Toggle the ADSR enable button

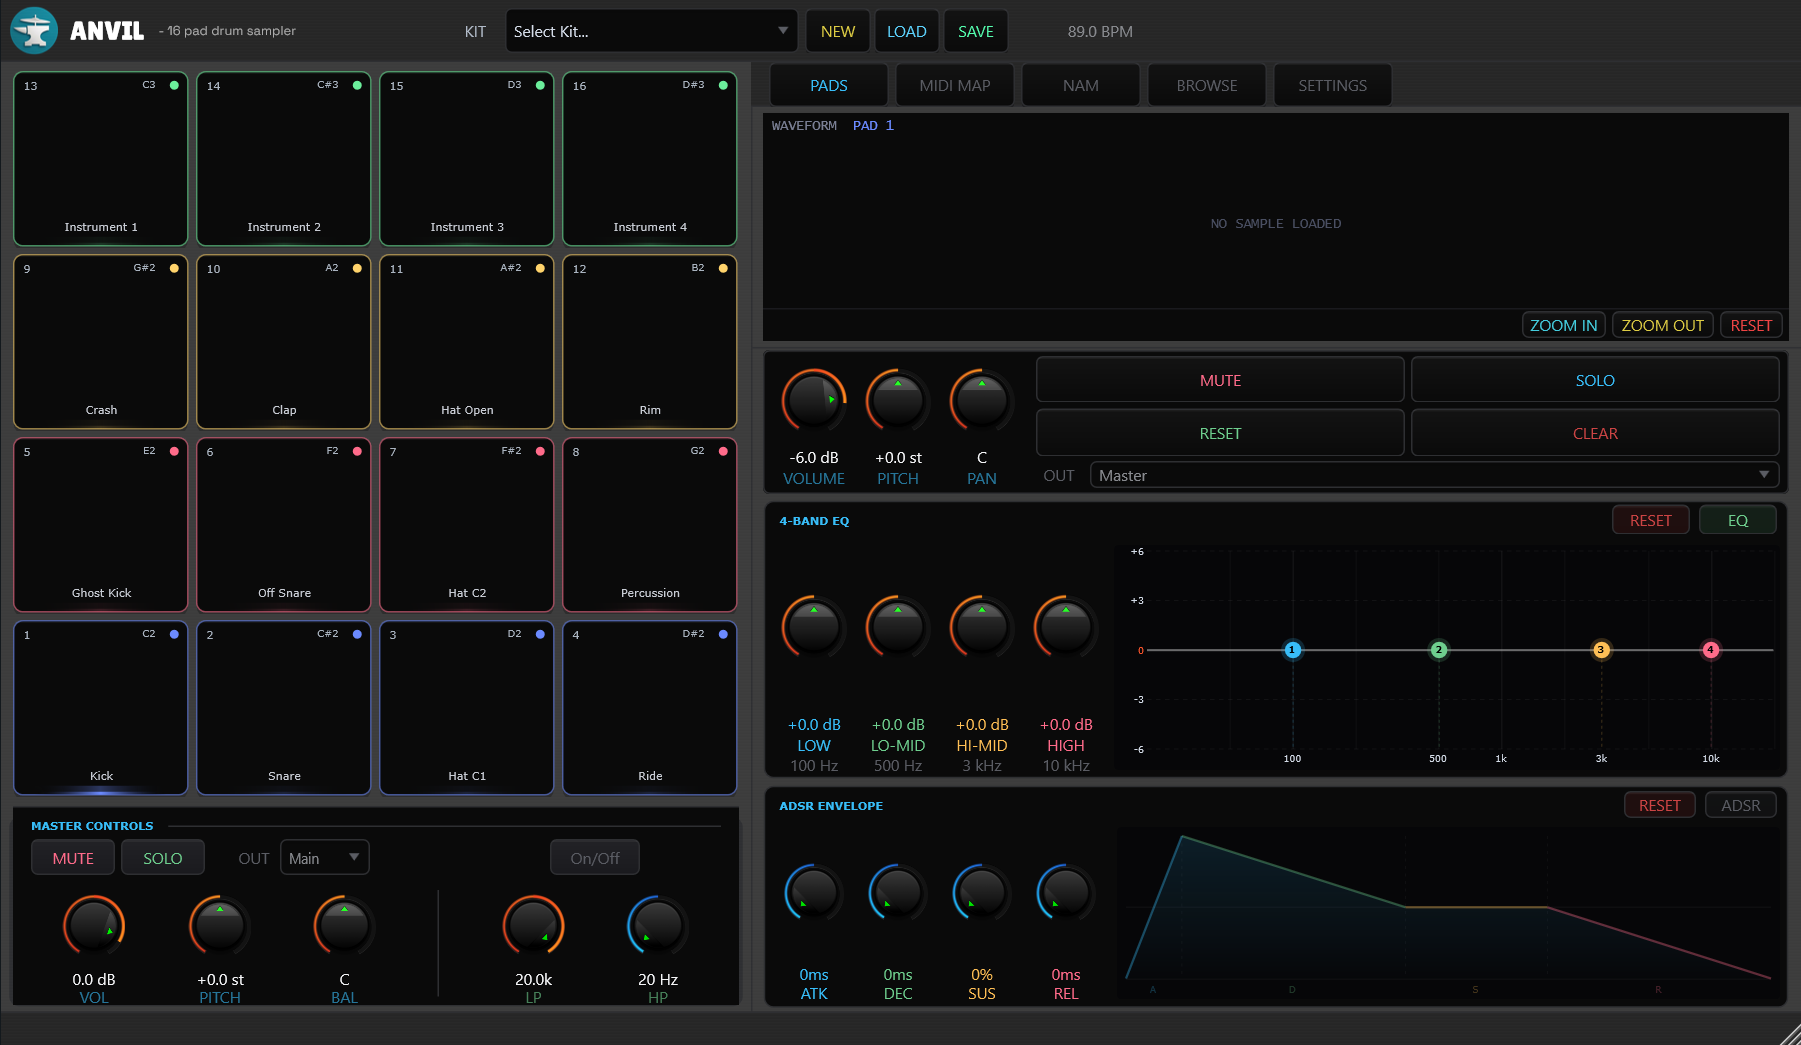click(x=1741, y=805)
